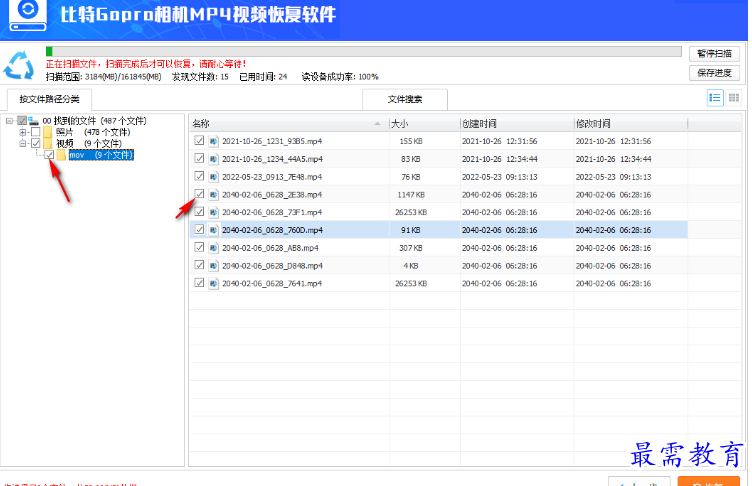Select file name 2040-02-06_0628_760D.mp4
Image resolution: width=752 pixels, height=486 pixels.
click(x=272, y=230)
